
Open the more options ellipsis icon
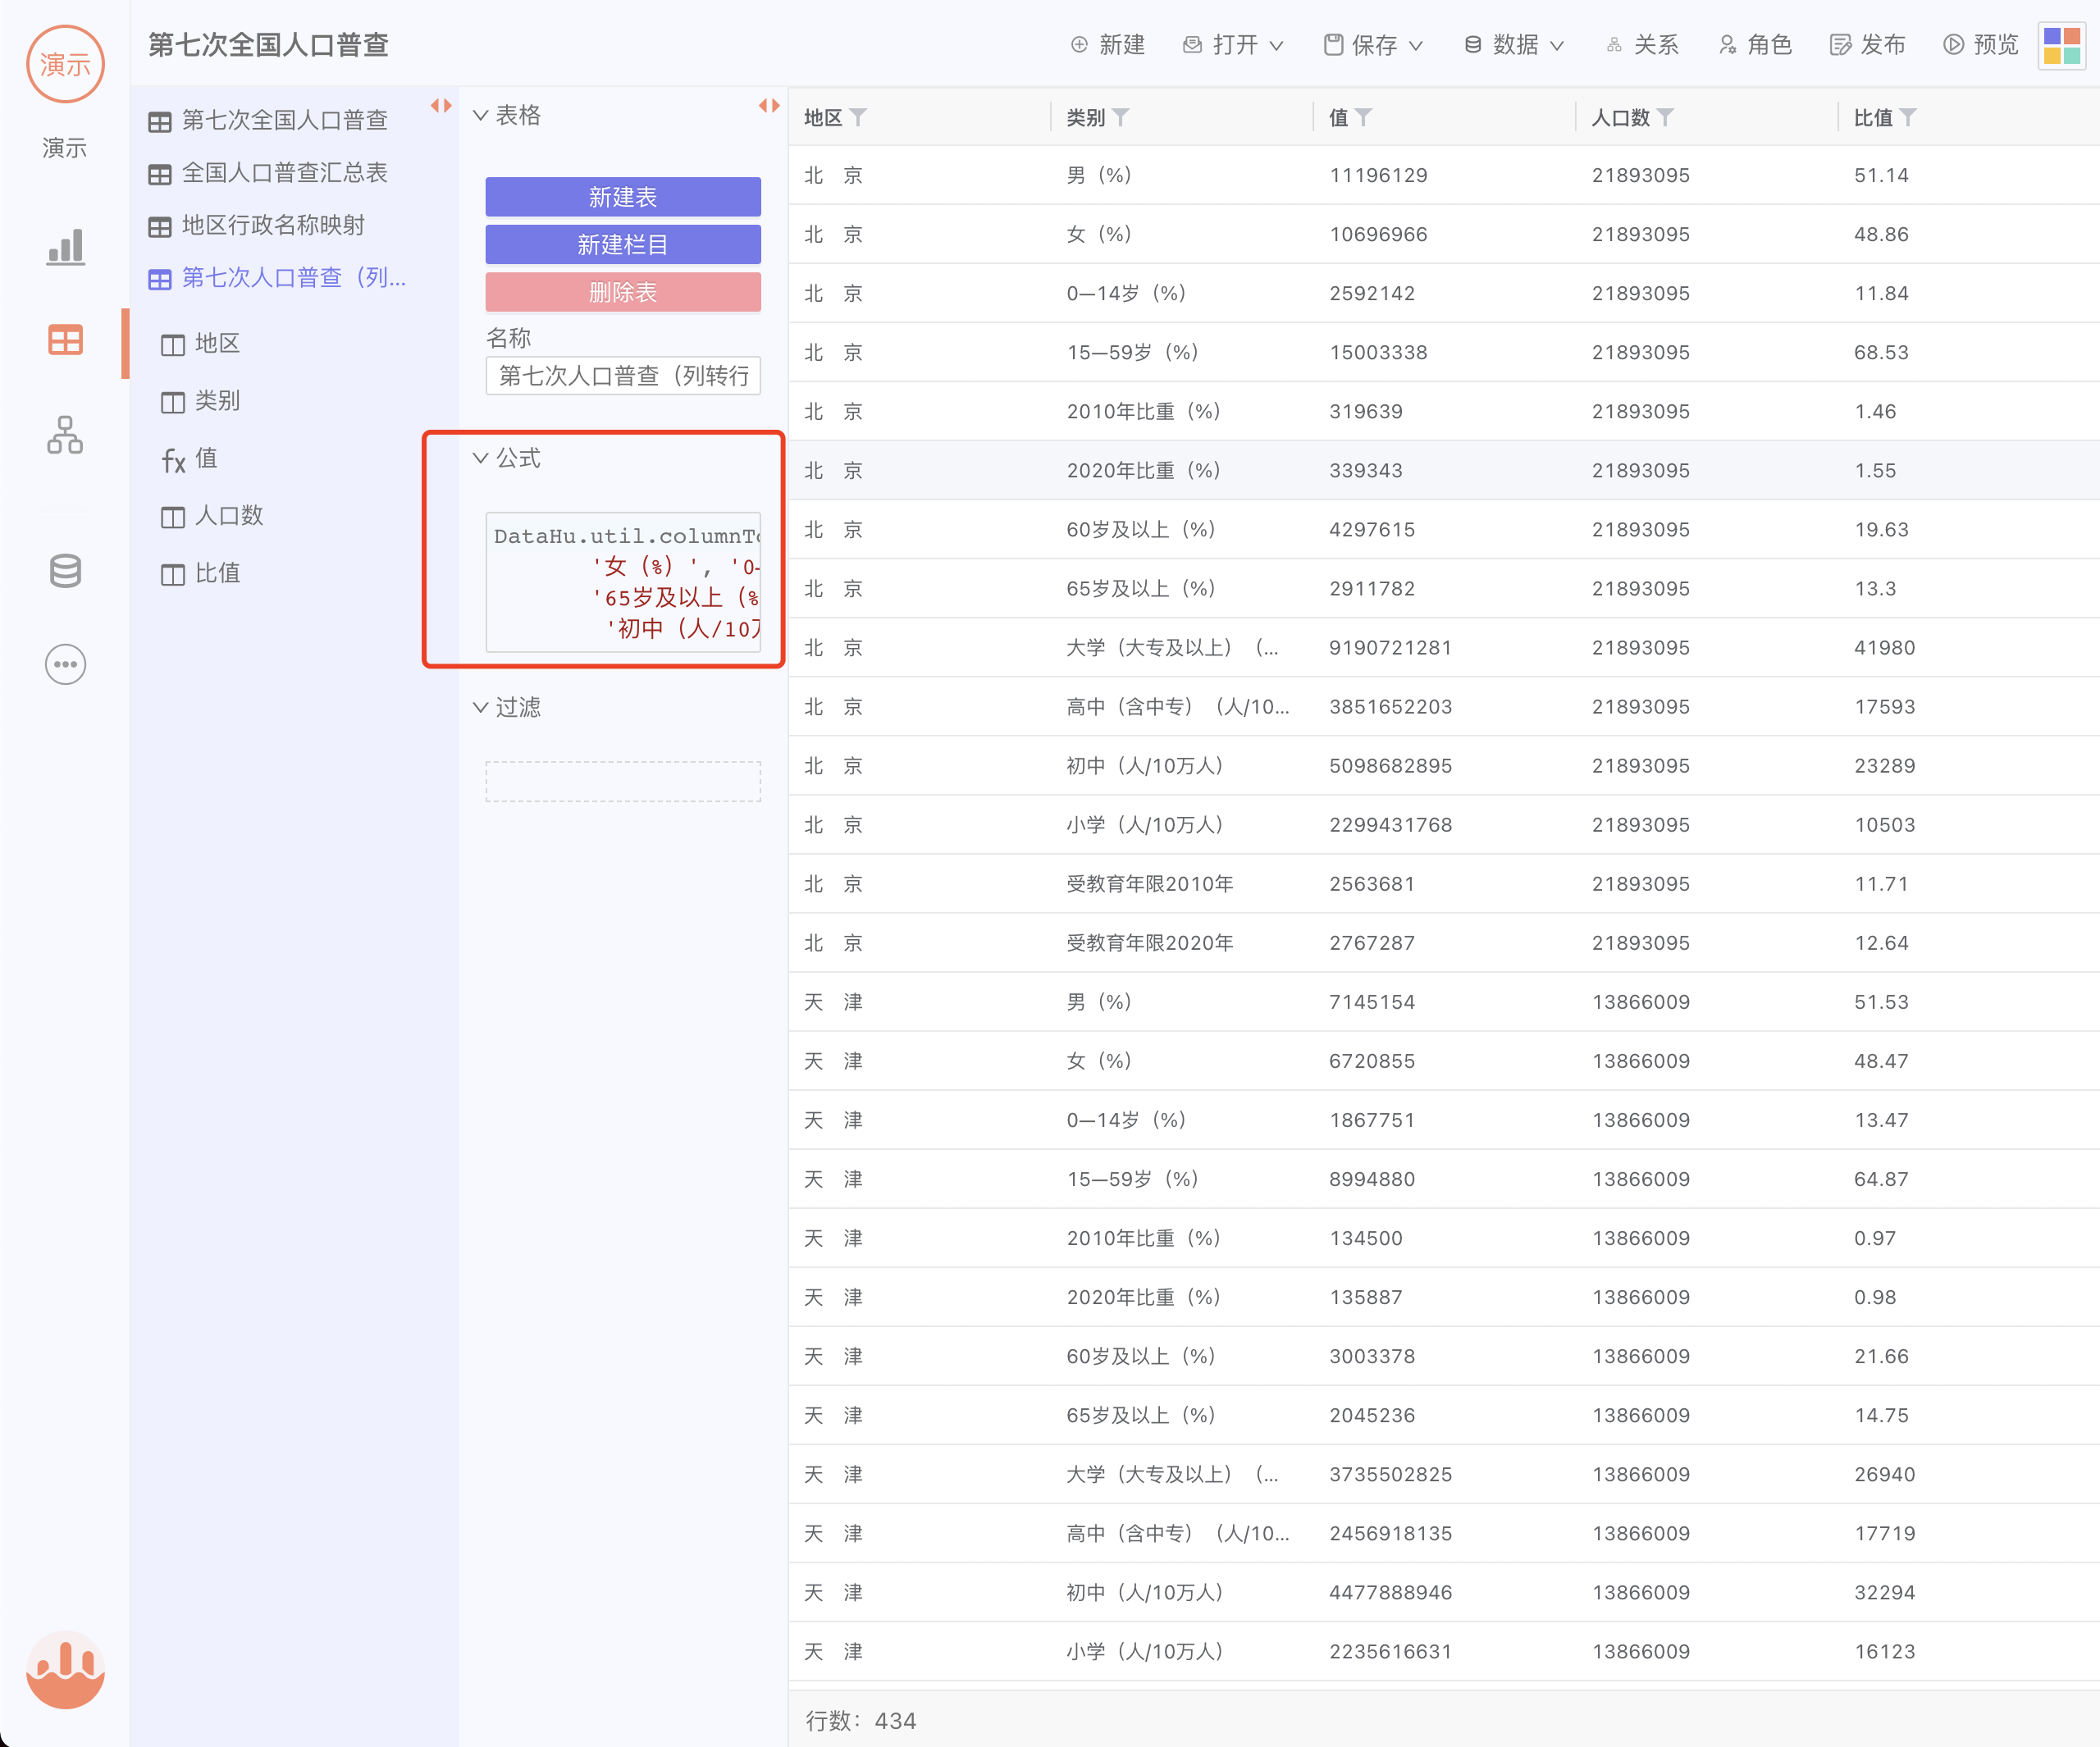[x=66, y=664]
